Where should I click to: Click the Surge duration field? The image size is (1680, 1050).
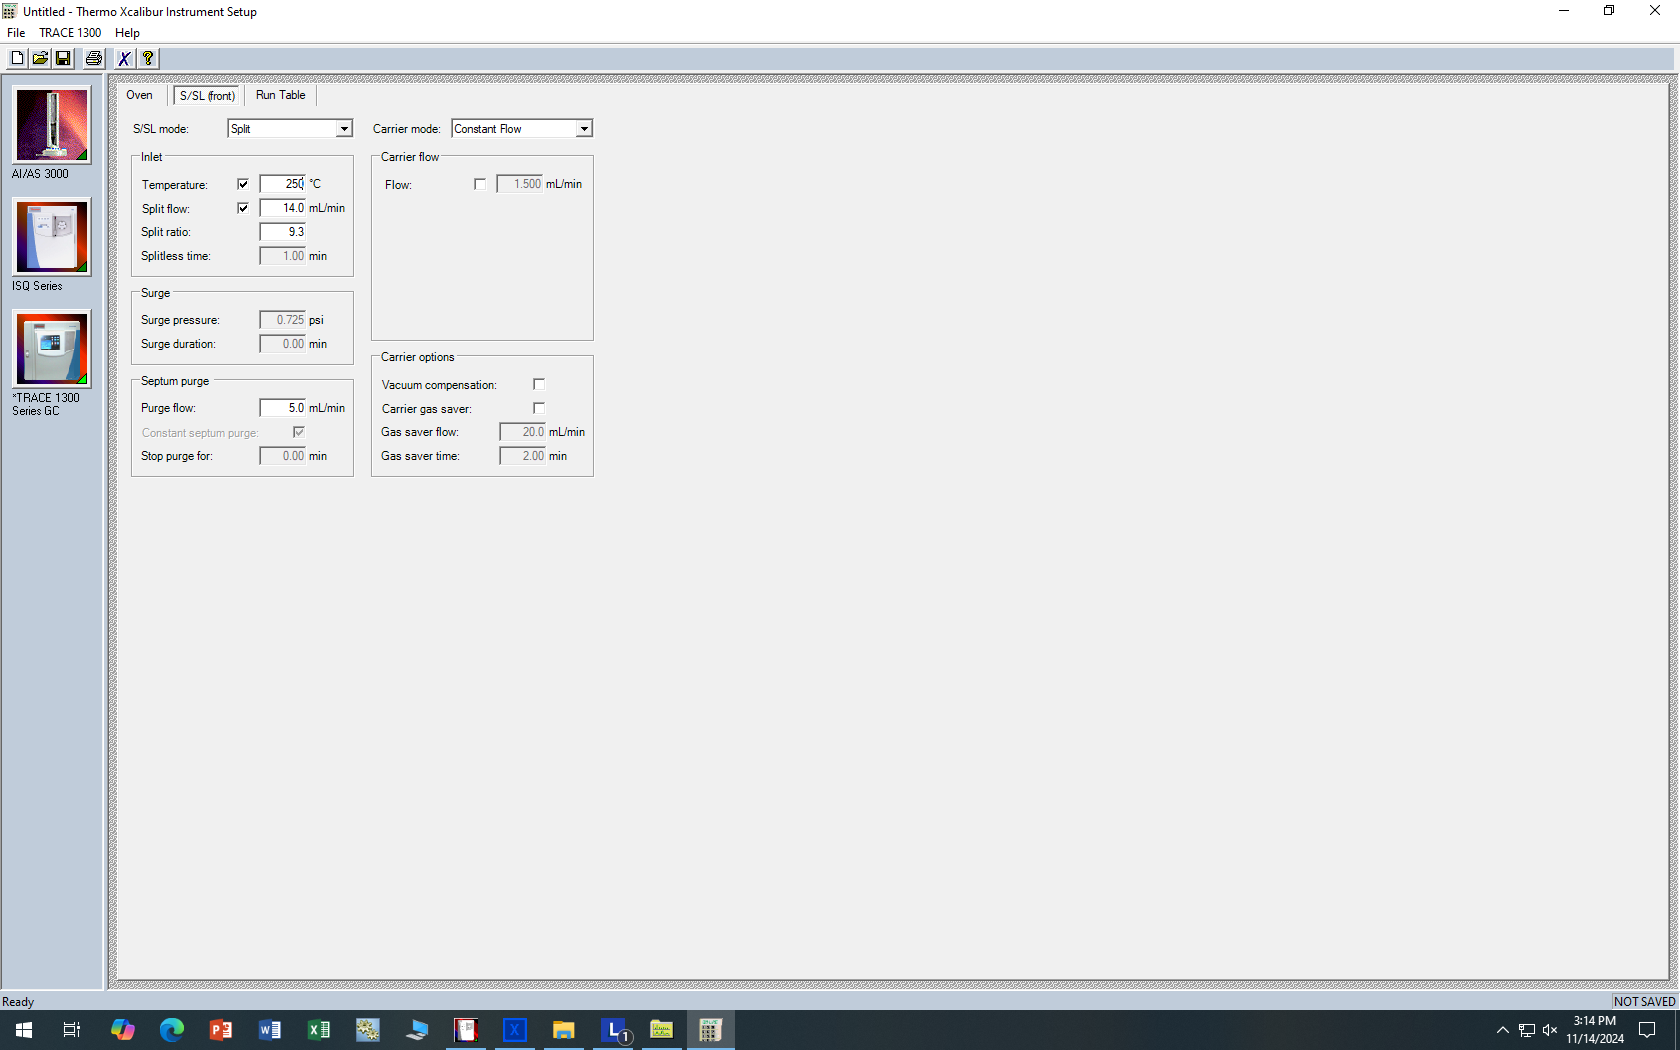282,344
